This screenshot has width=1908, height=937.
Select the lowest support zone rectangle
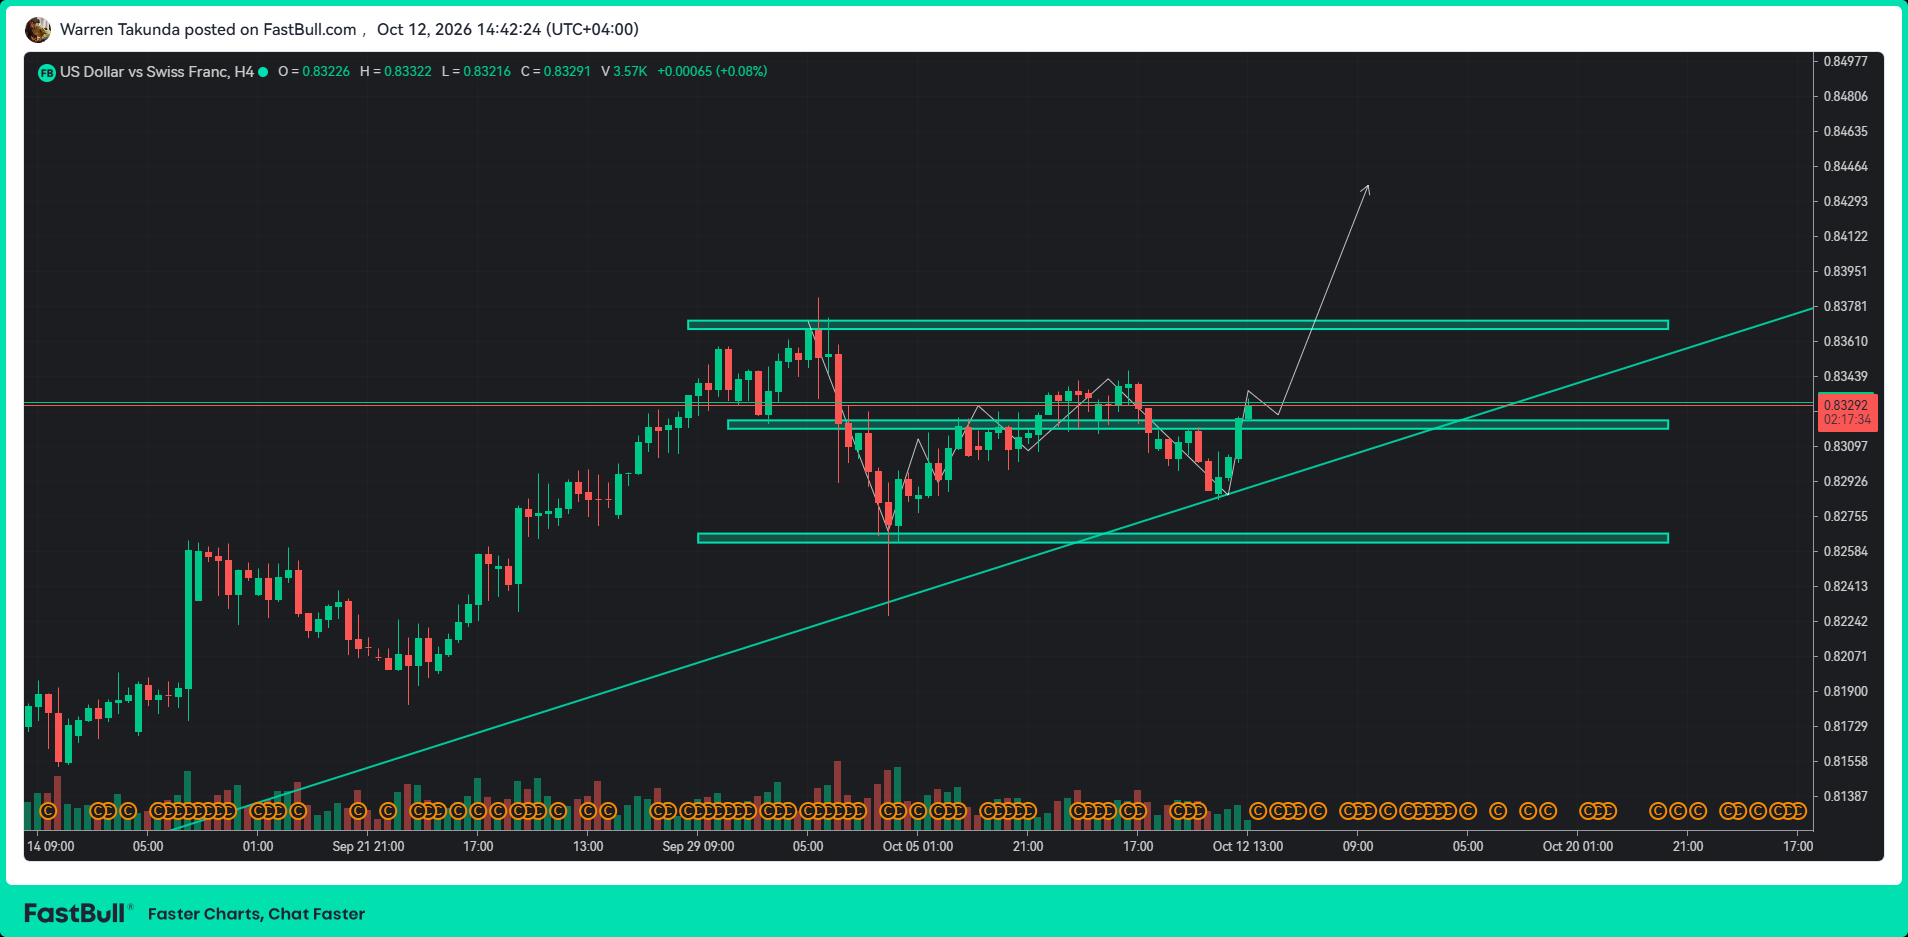(1183, 538)
